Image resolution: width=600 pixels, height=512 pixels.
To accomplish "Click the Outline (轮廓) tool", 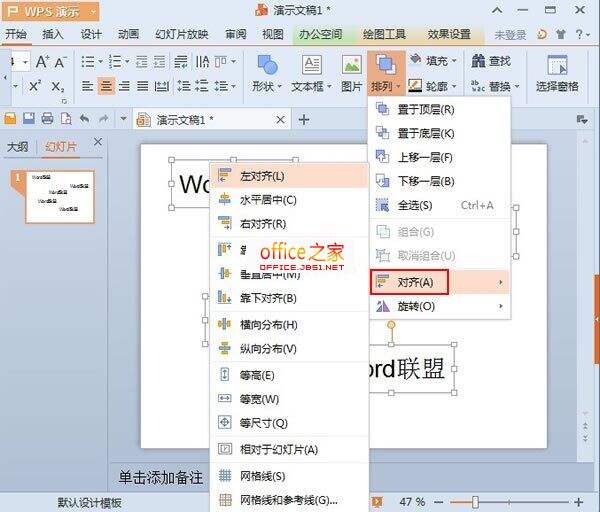I will [415, 86].
